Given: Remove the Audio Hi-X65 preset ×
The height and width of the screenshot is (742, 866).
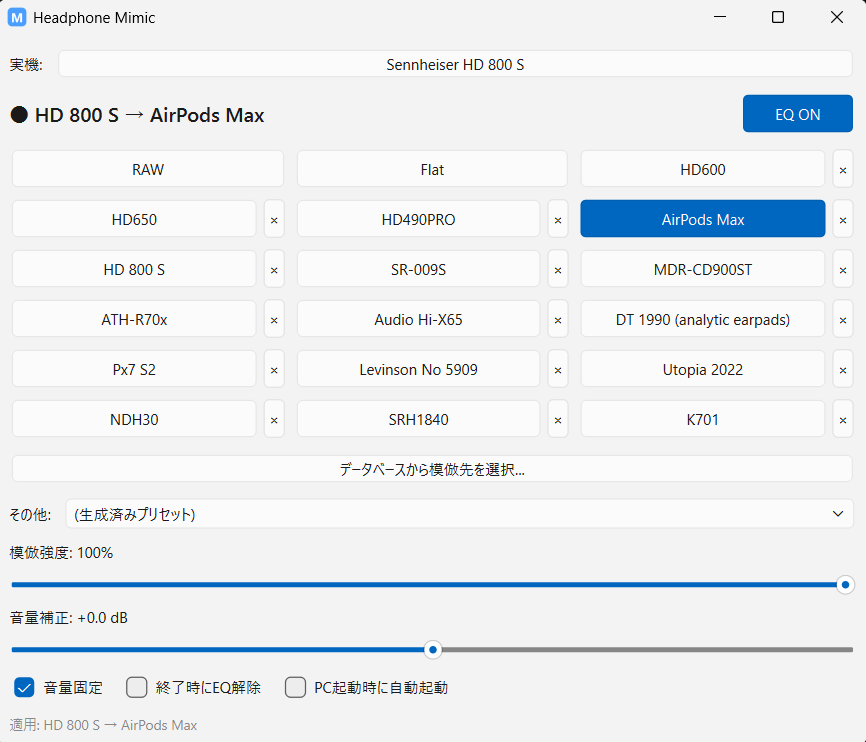Looking at the screenshot, I should [x=558, y=319].
